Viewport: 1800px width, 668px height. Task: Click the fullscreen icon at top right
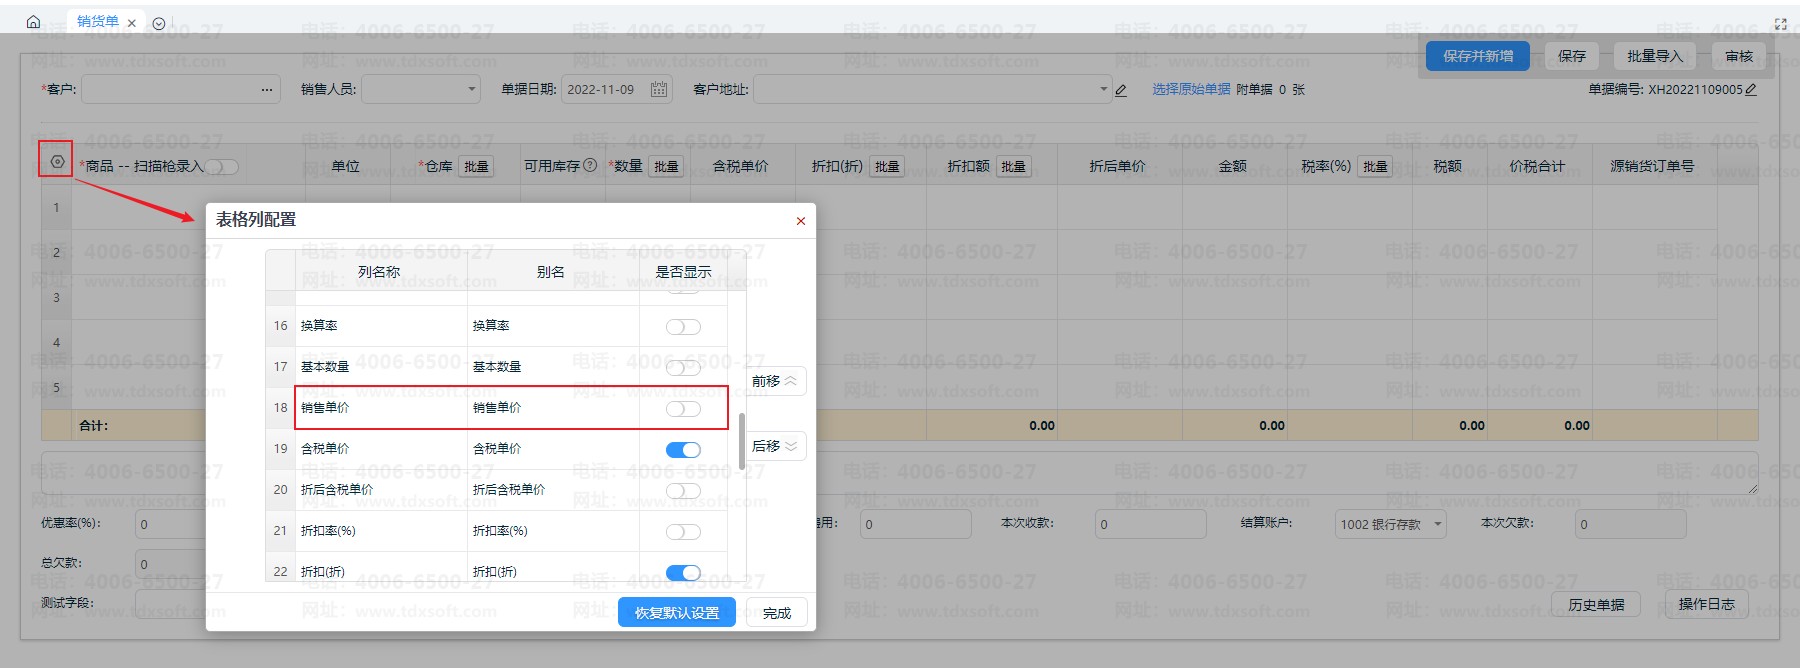pyautogui.click(x=1780, y=24)
